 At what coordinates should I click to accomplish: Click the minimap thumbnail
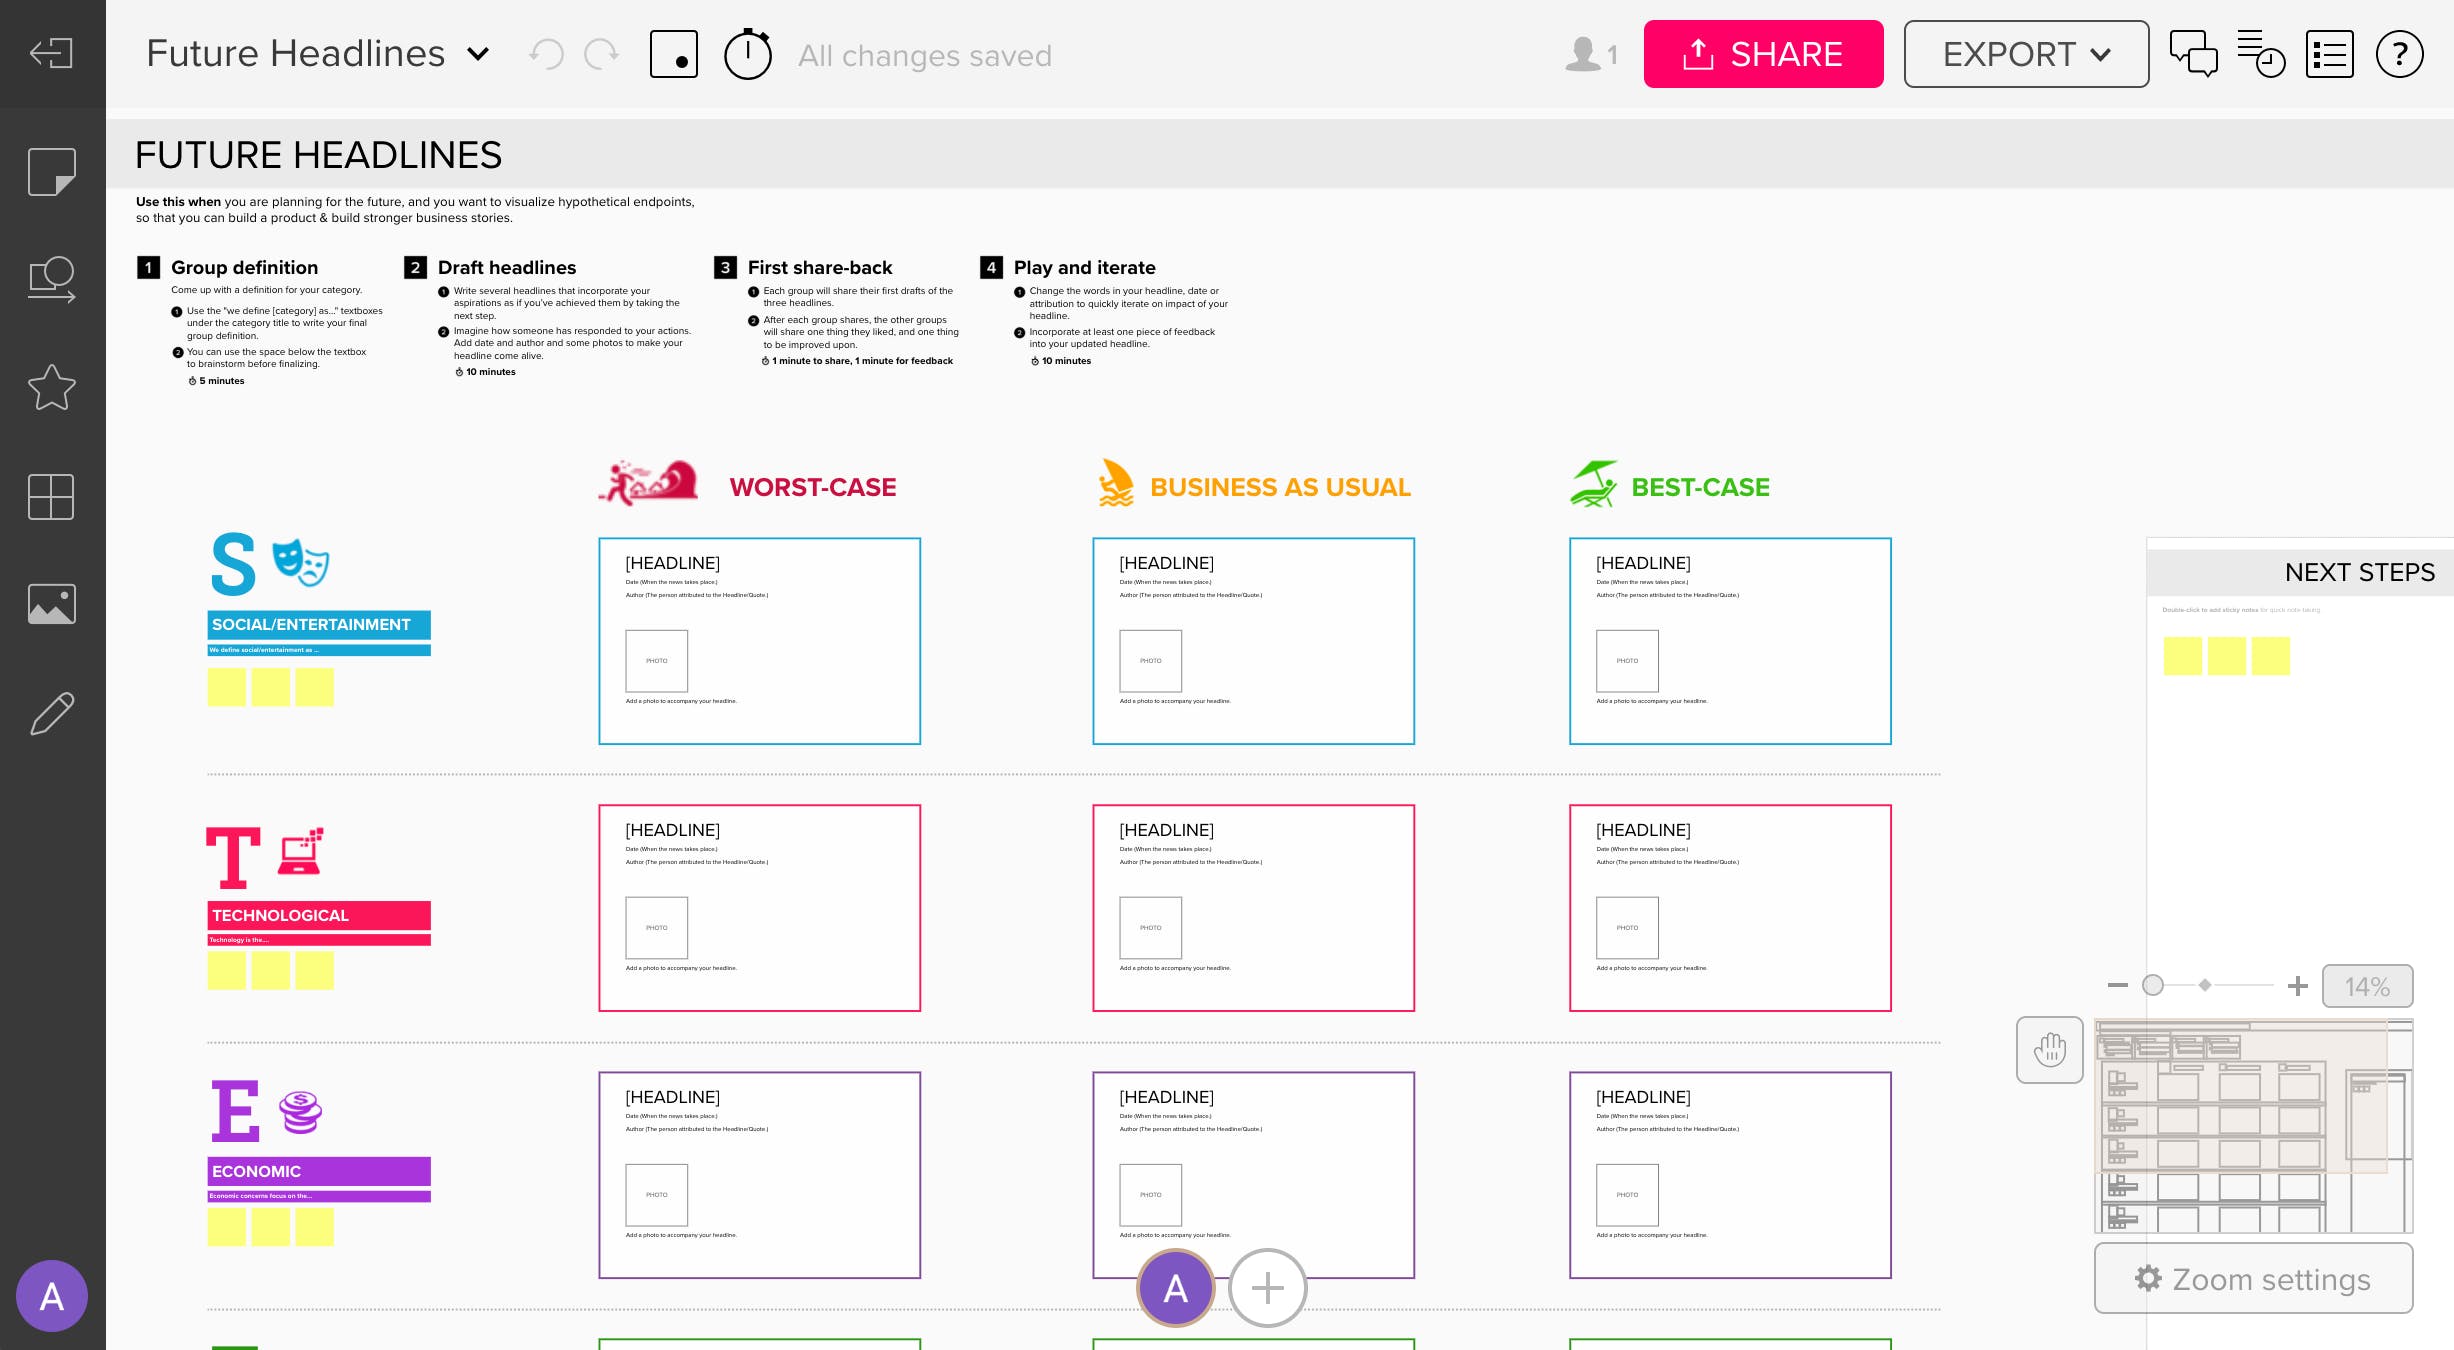click(x=2253, y=1126)
